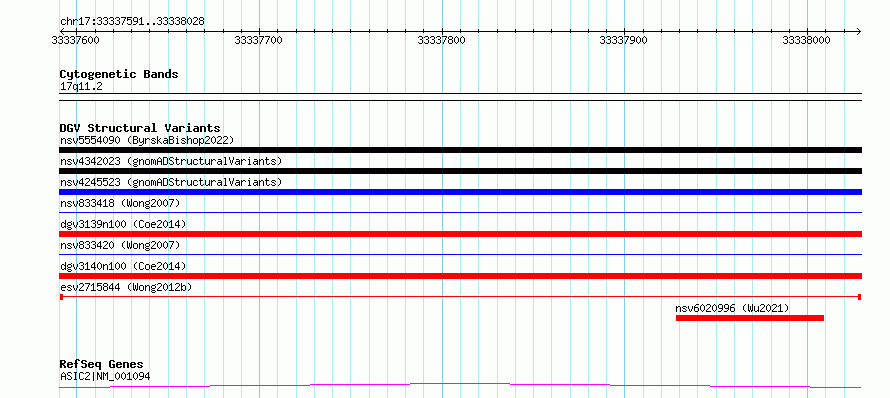This screenshot has height=398, width=890.
Task: Click ruler tick label 33337800
Action: [x=441, y=40]
